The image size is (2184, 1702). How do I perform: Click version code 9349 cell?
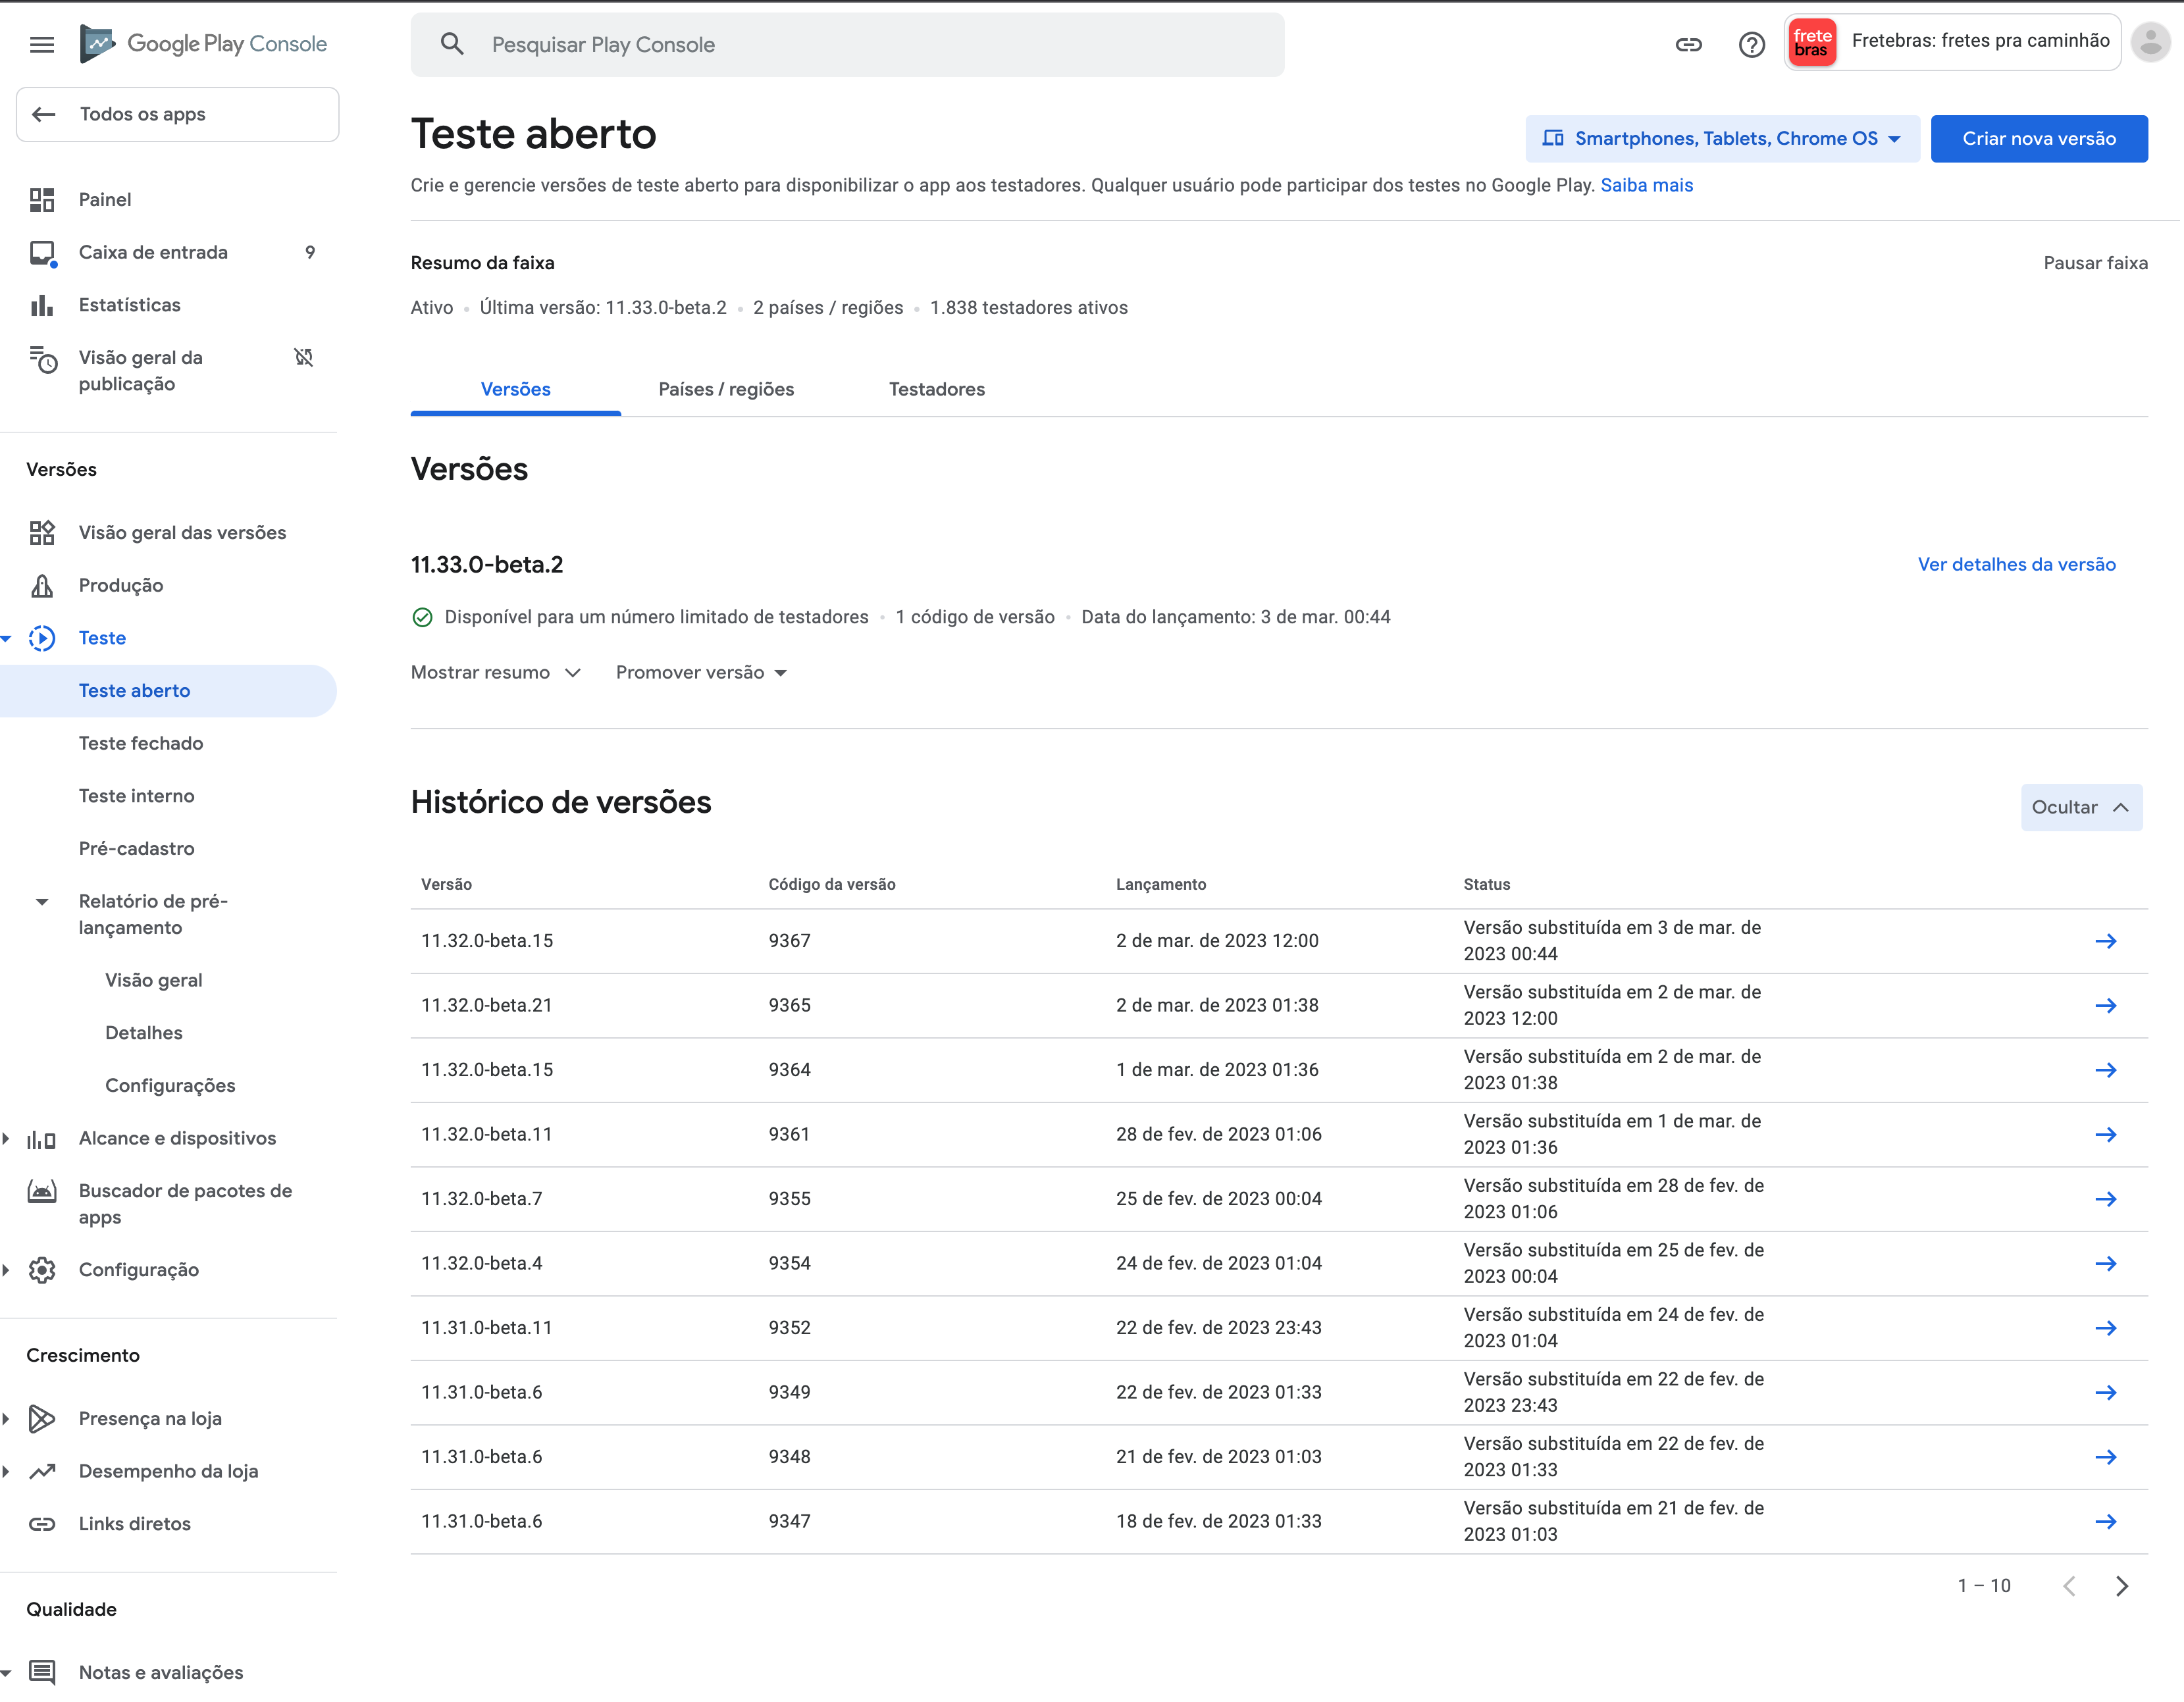pyautogui.click(x=789, y=1393)
